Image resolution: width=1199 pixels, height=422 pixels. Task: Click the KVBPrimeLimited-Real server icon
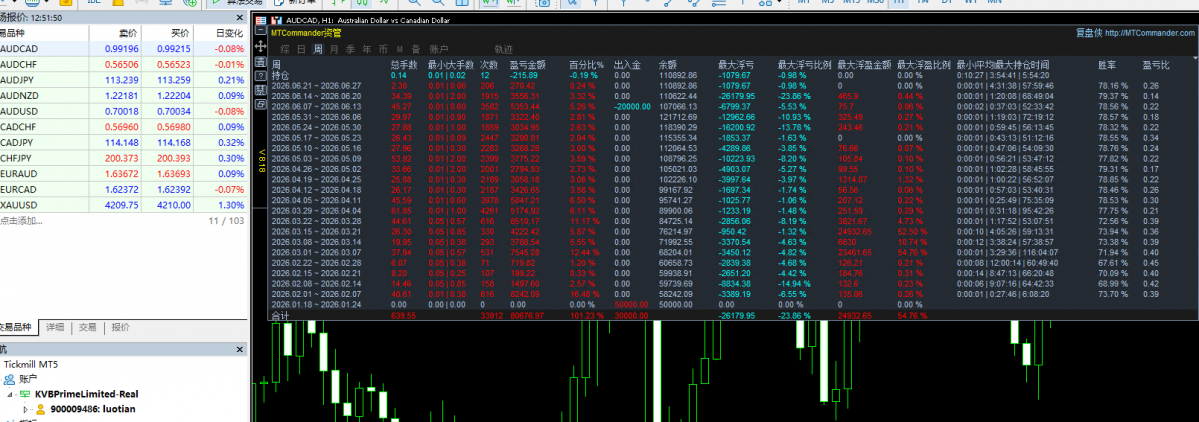tap(26, 394)
